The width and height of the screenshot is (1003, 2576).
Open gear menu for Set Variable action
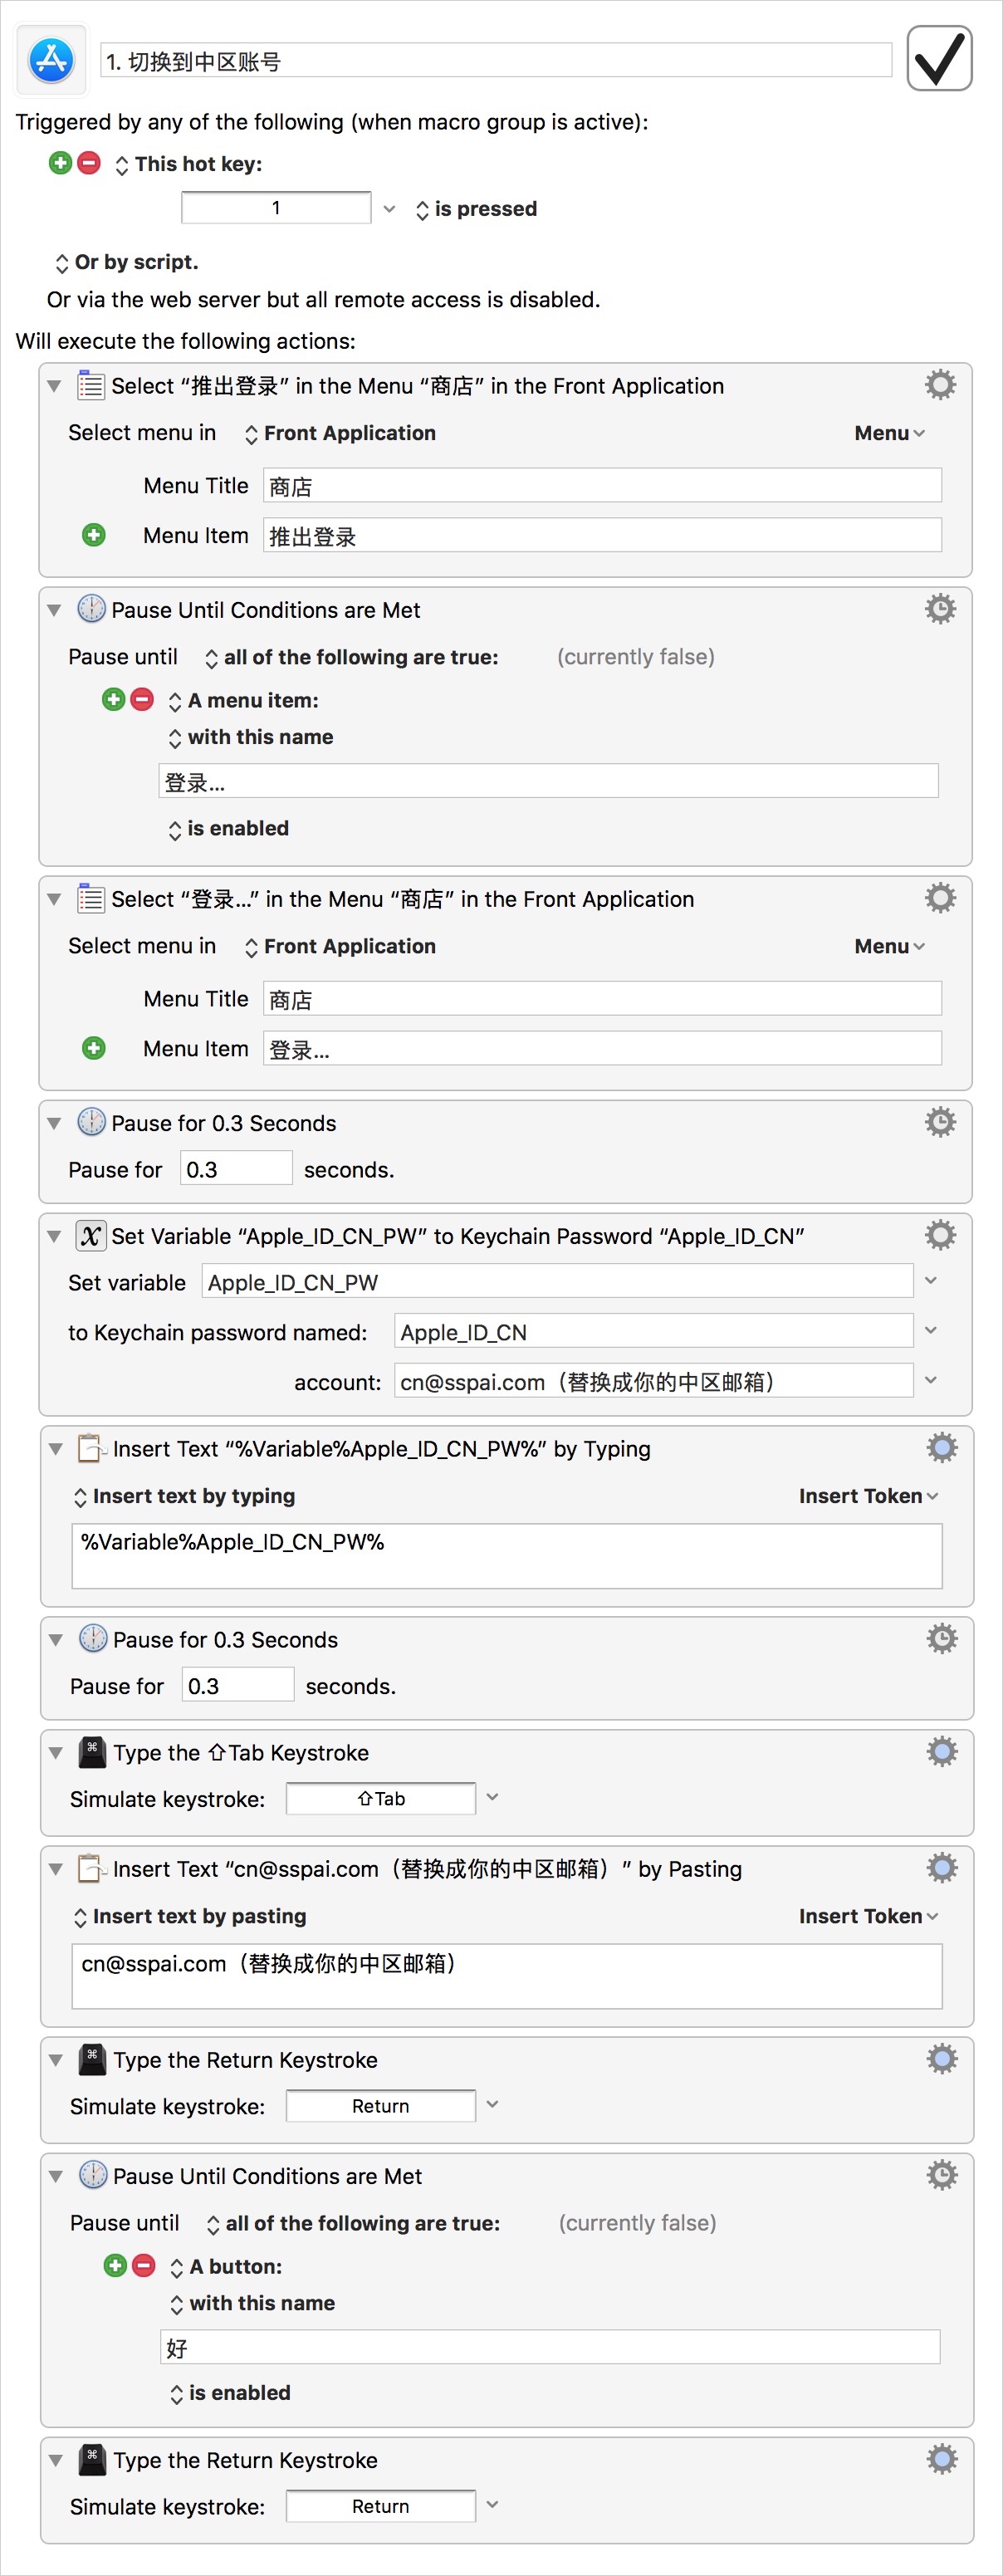point(939,1235)
